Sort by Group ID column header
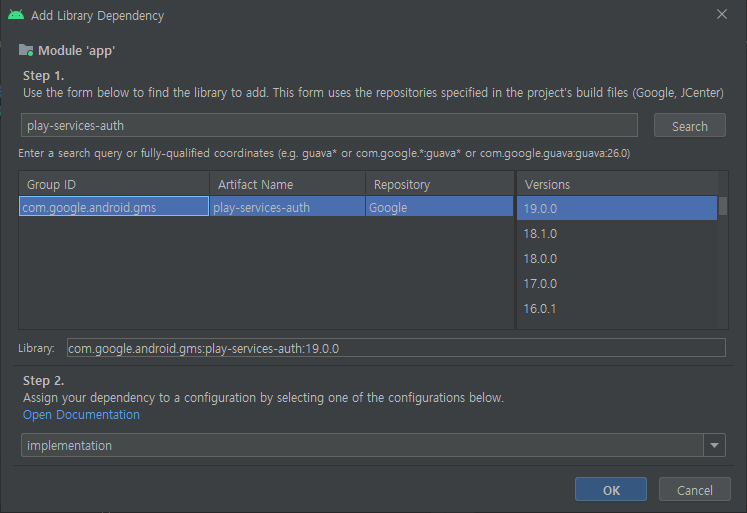The image size is (747, 513). pyautogui.click(x=114, y=184)
